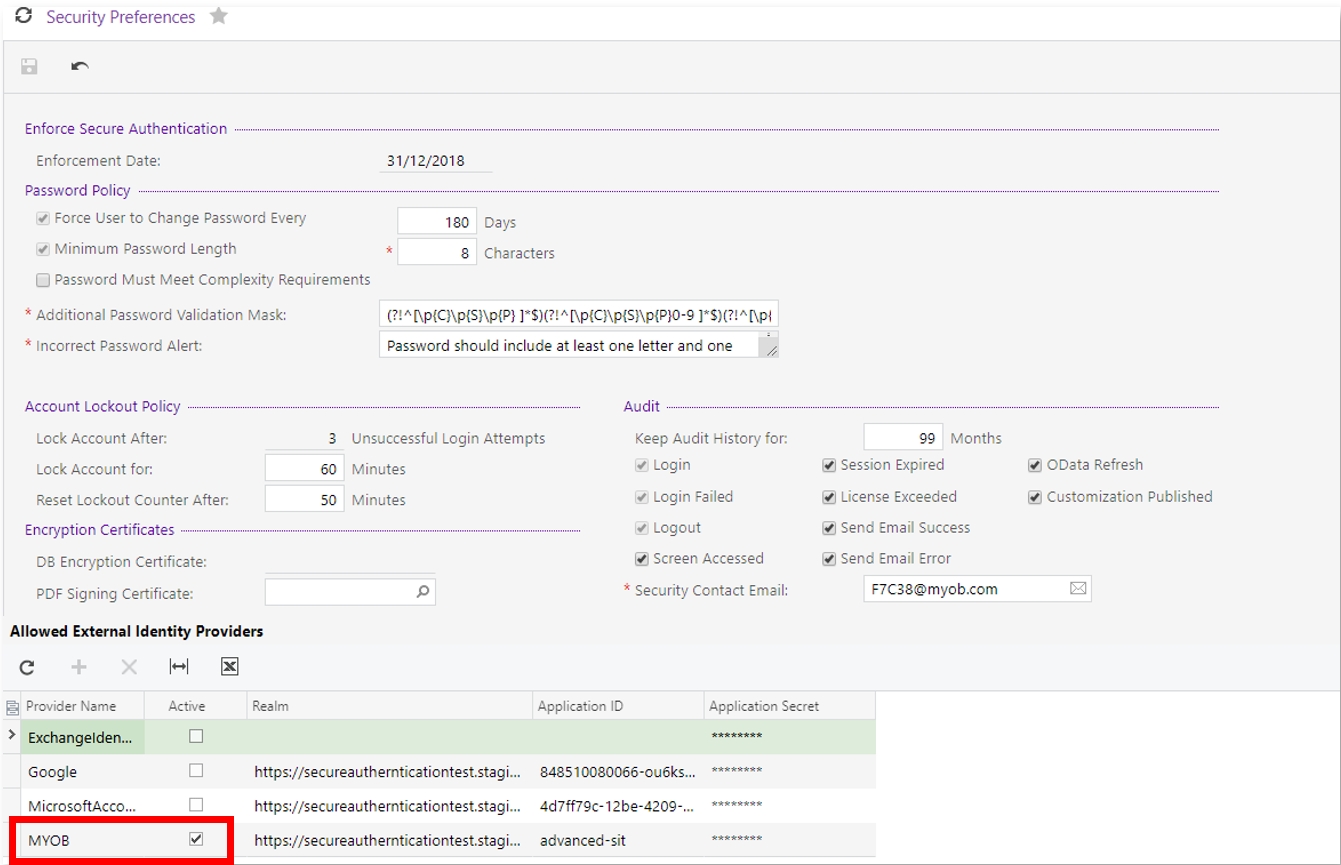This screenshot has height=865, width=1341.
Task: Click the Enforcement Date field
Action: click(x=435, y=160)
